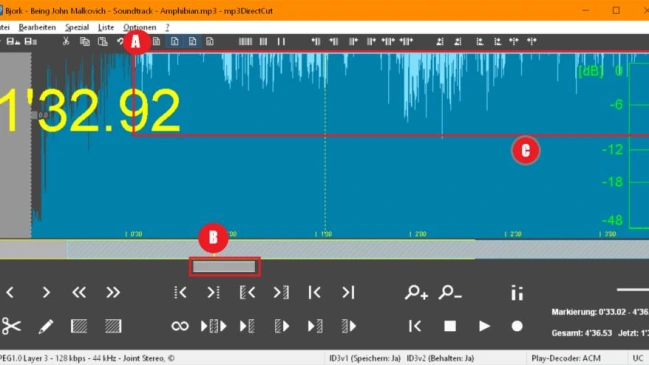
Task: Jump to file end with solid-bar right arrow
Action: [x=348, y=293]
